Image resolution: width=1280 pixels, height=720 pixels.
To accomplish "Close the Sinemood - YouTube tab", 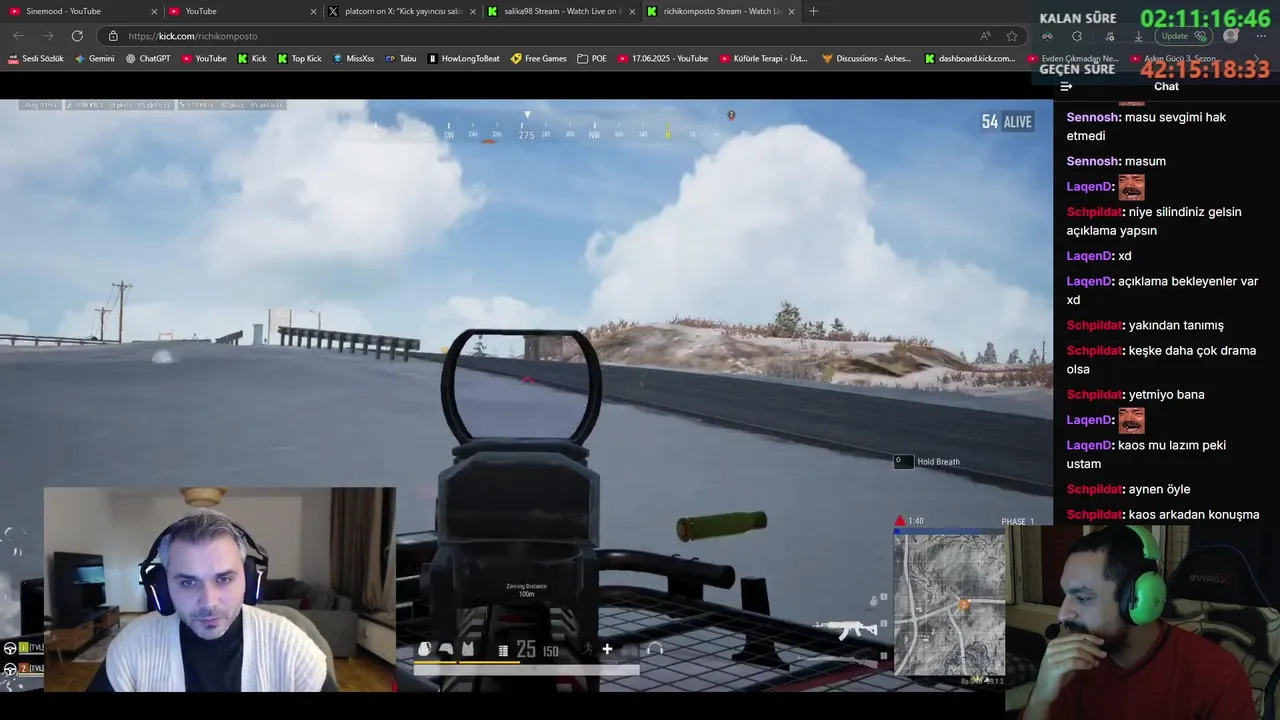I will (153, 11).
